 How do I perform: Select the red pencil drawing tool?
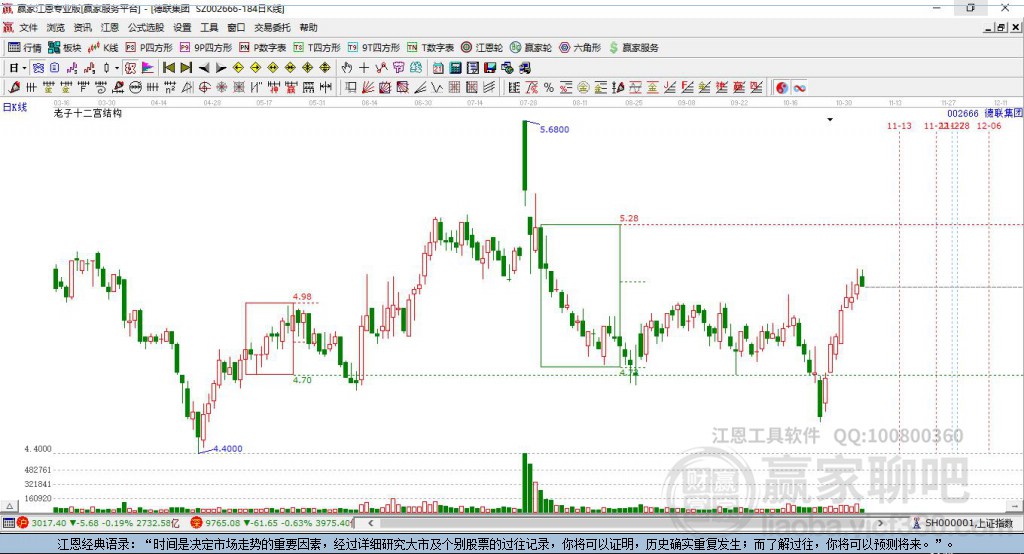tap(14, 87)
